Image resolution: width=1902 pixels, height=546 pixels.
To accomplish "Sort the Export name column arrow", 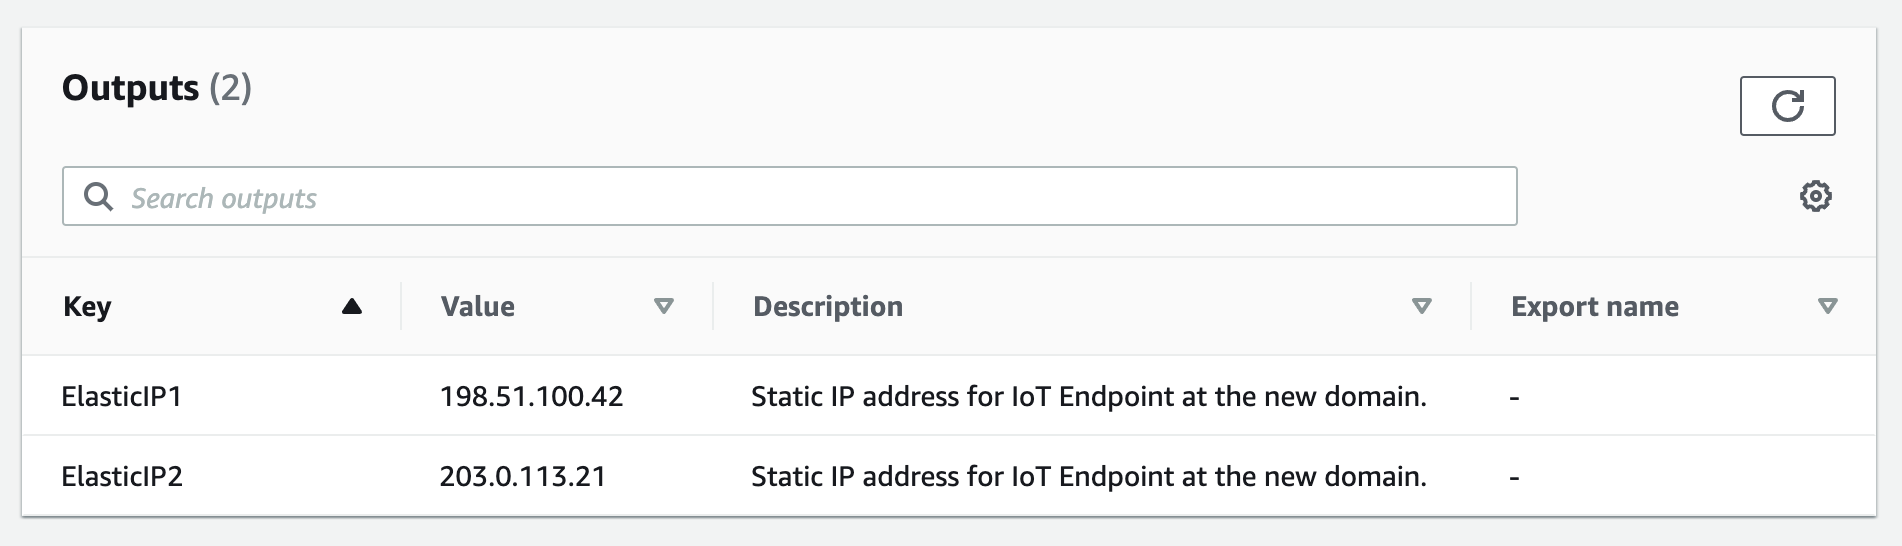I will click(1827, 307).
